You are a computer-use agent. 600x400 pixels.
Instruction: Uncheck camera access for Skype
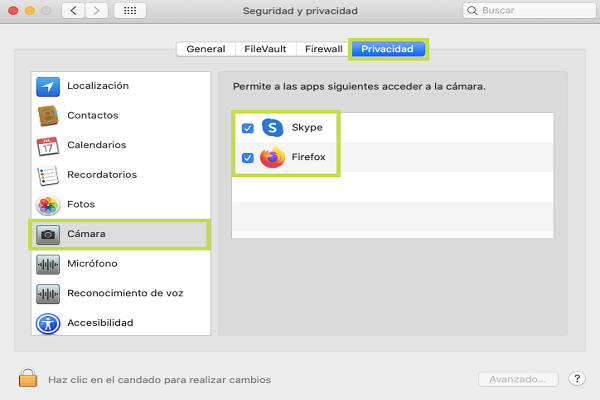(247, 128)
